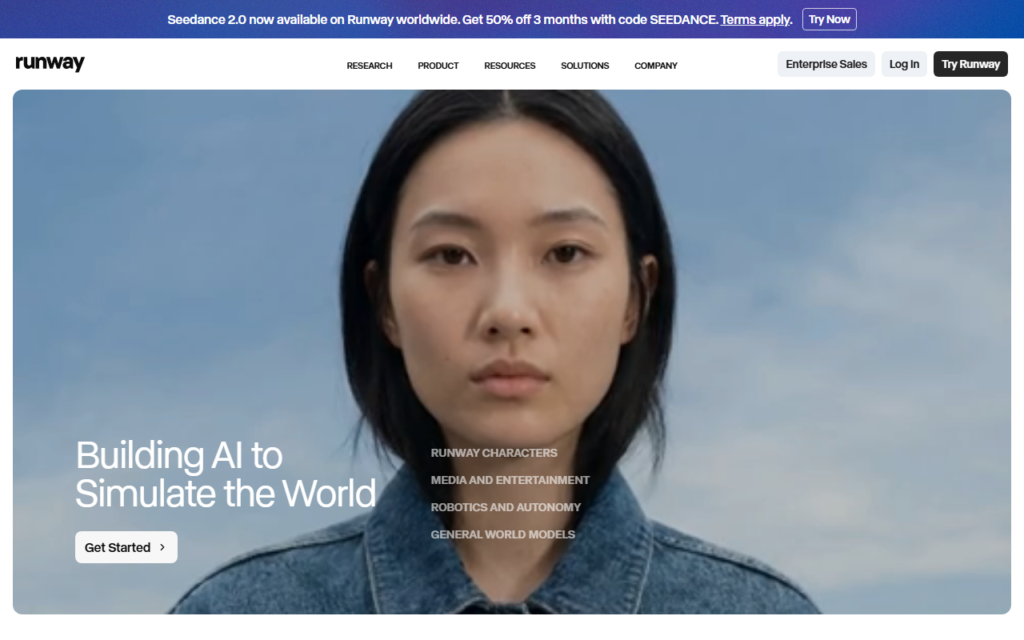Open the Research menu
This screenshot has width=1024, height=640.
(369, 65)
